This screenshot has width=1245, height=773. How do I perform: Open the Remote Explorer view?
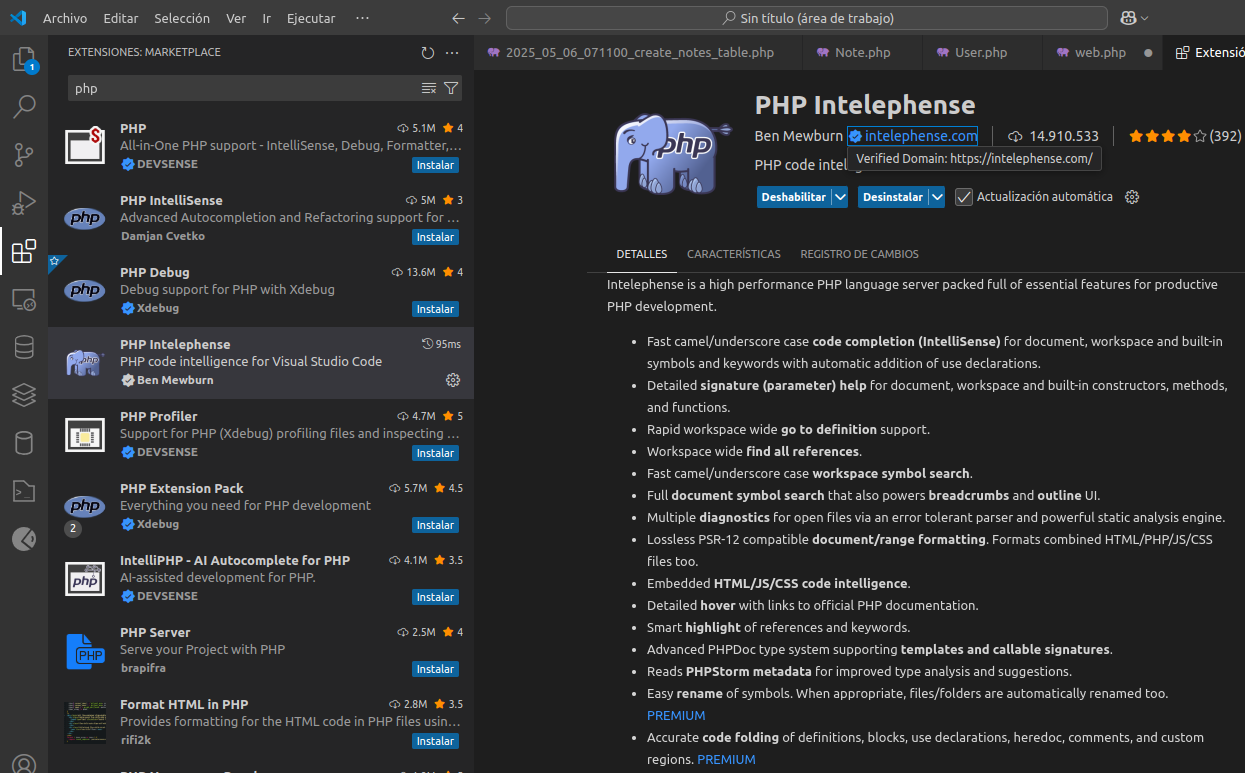pyautogui.click(x=24, y=299)
